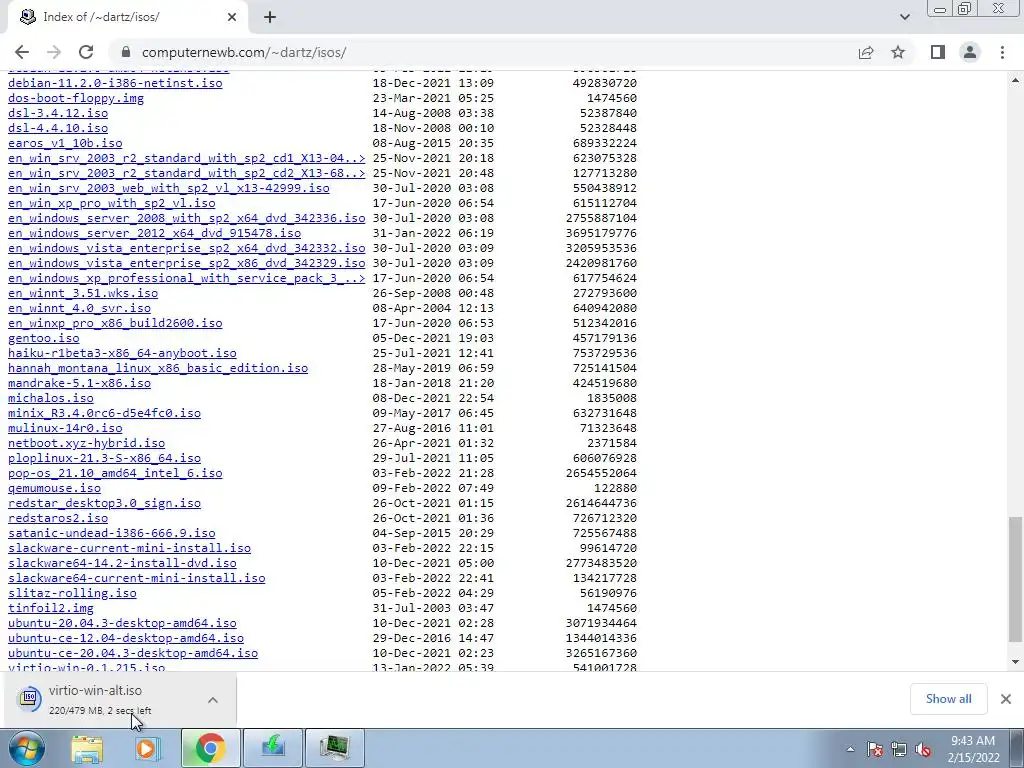Switch to the download arrow taskbar app
The image size is (1024, 768).
pos(272,748)
